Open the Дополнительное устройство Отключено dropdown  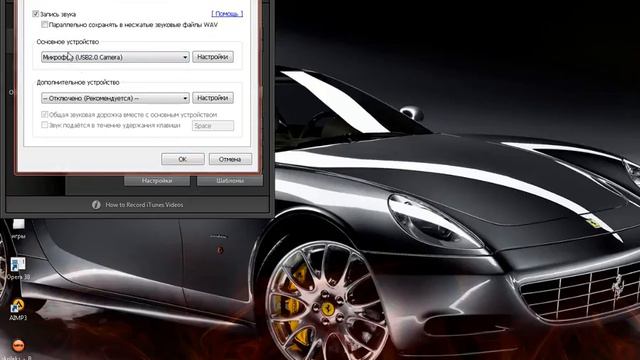click(x=115, y=98)
